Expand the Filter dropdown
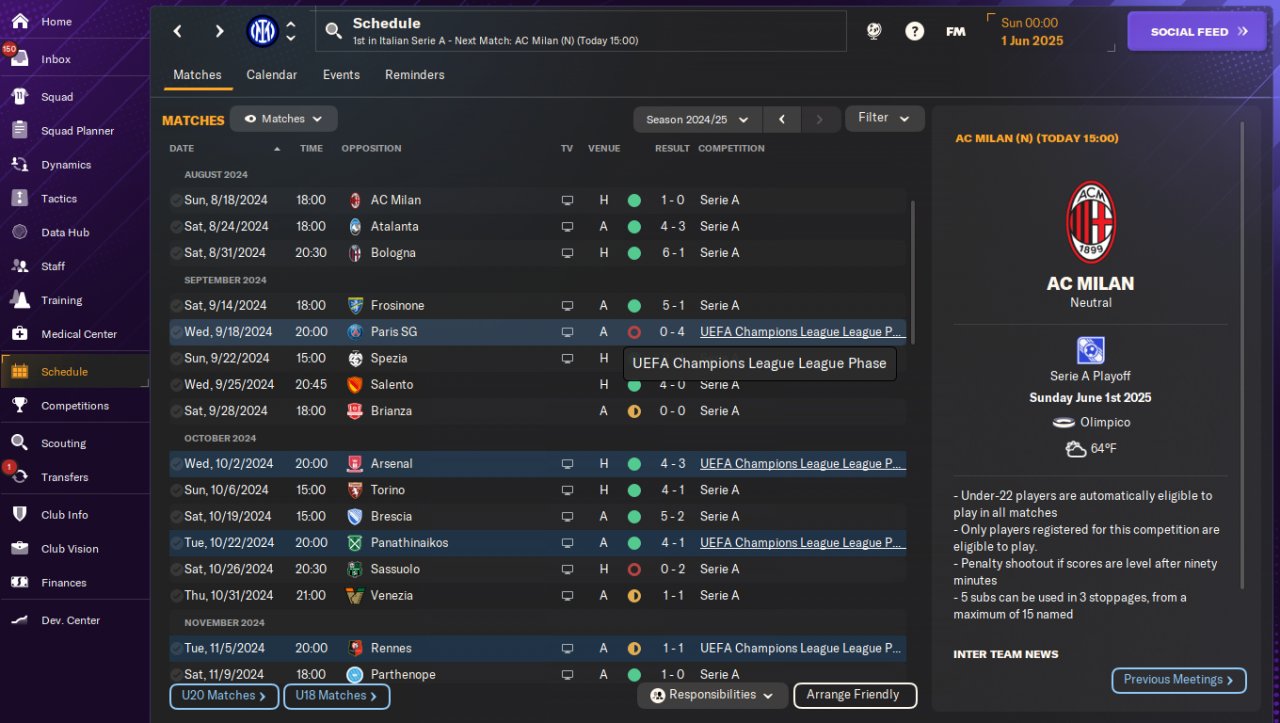The image size is (1280, 723). (x=884, y=118)
